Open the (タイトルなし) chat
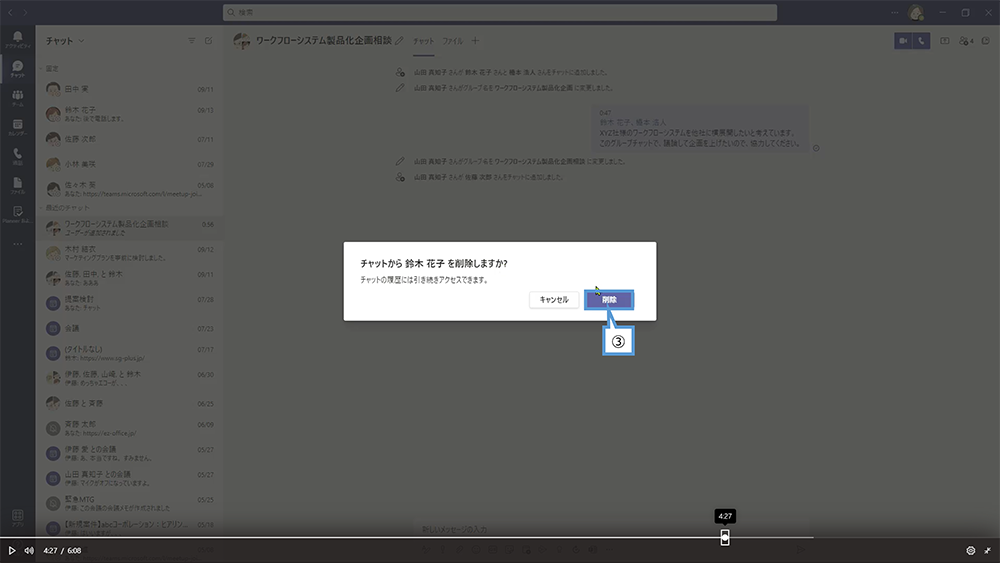The width and height of the screenshot is (1000, 563). pyautogui.click(x=129, y=353)
